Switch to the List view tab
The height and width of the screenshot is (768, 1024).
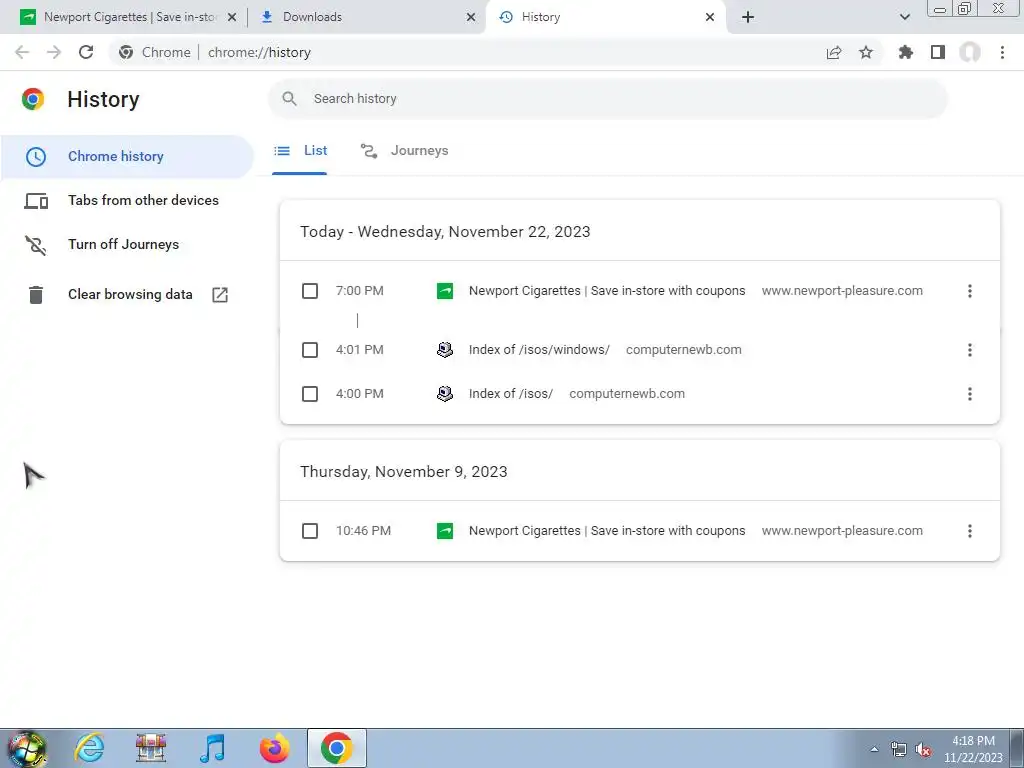(300, 151)
